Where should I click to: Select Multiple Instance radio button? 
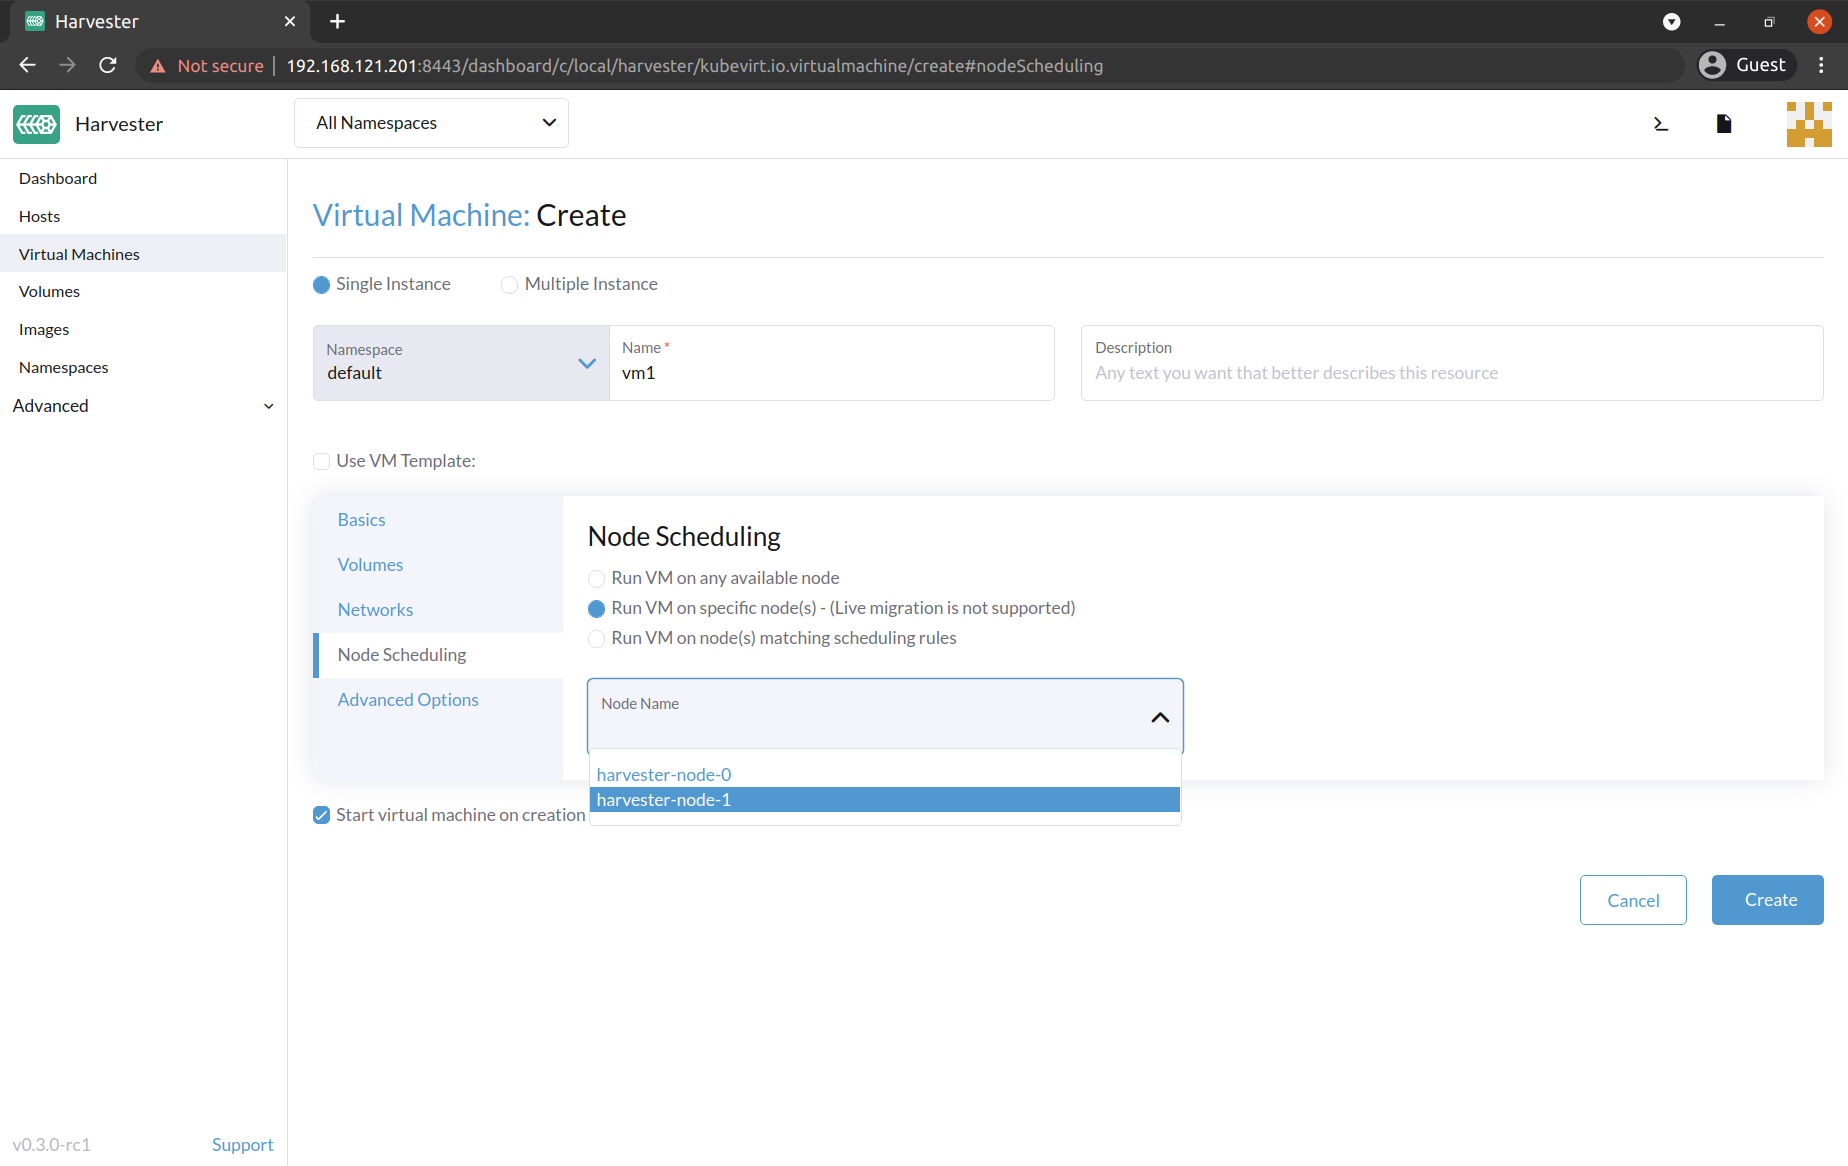click(x=509, y=285)
